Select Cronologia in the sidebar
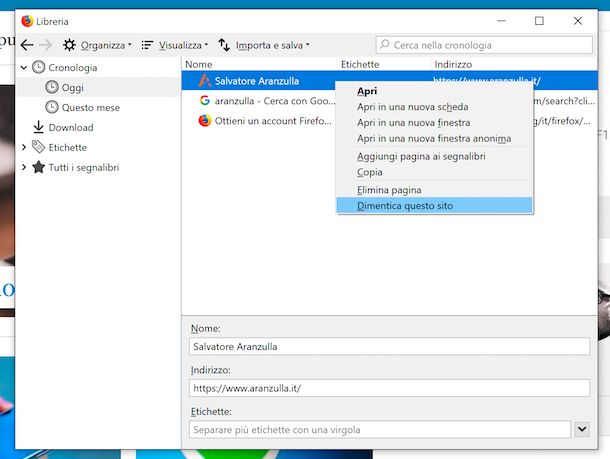This screenshot has width=610, height=459. [x=72, y=68]
